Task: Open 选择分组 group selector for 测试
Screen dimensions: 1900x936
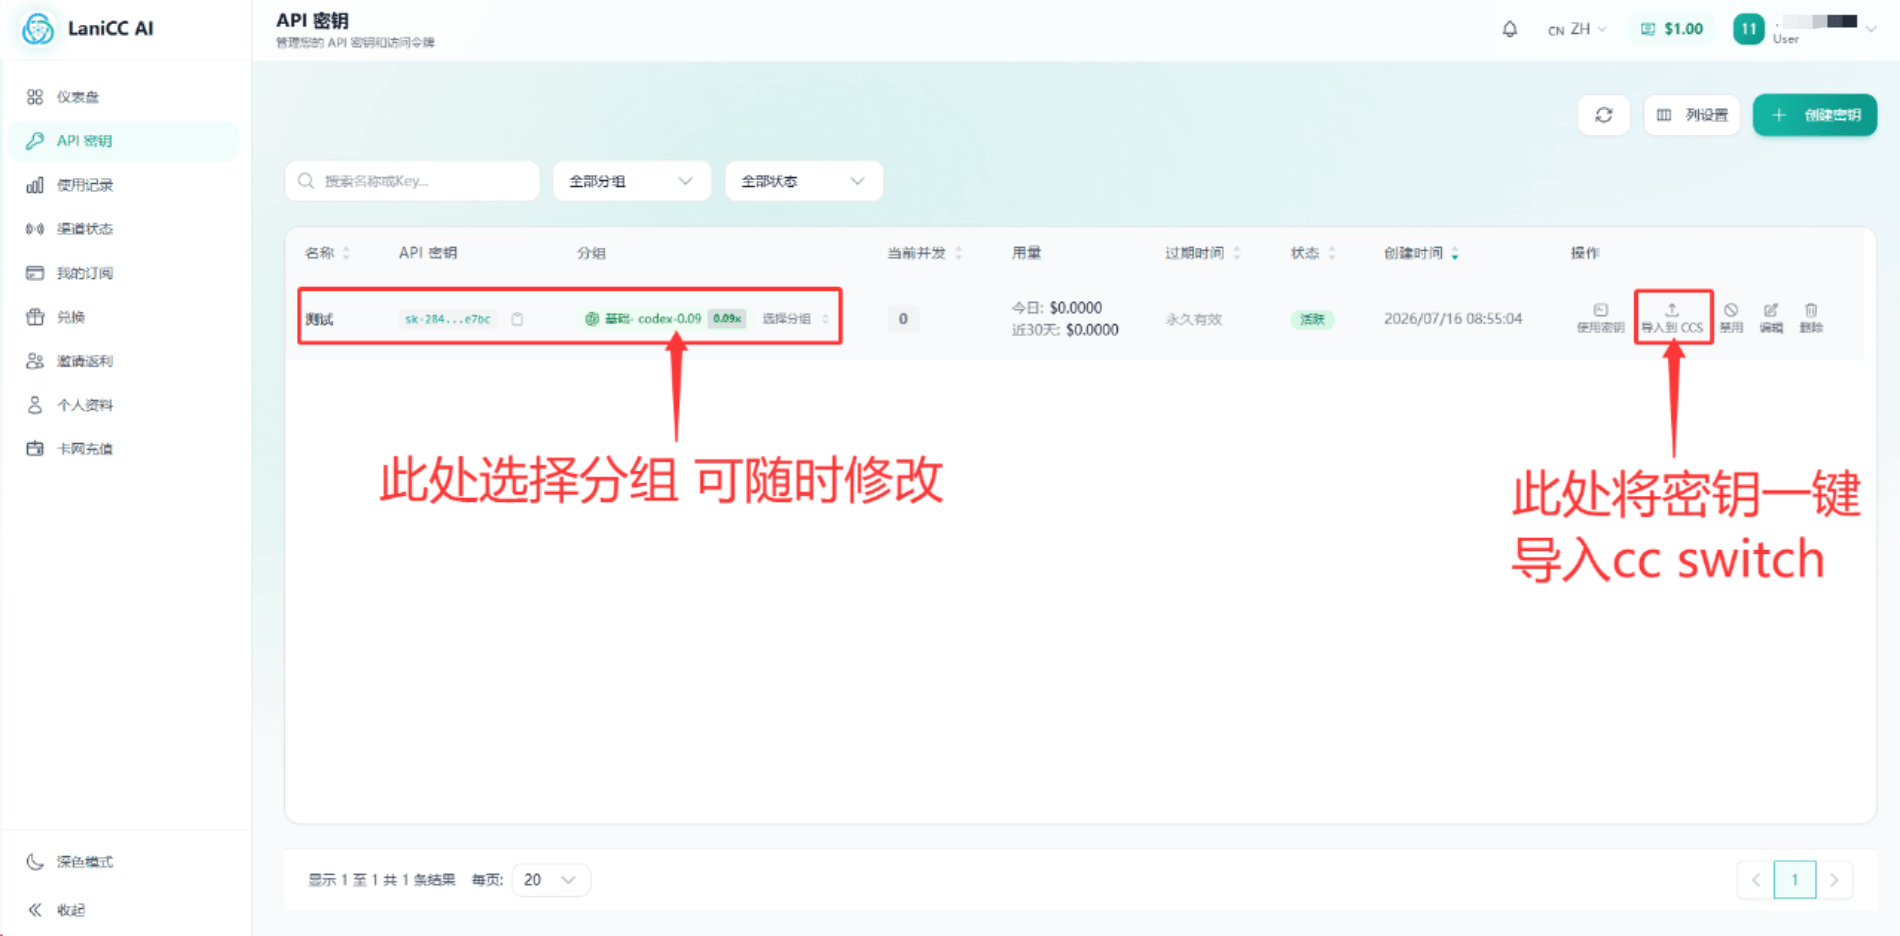Action: pos(796,319)
